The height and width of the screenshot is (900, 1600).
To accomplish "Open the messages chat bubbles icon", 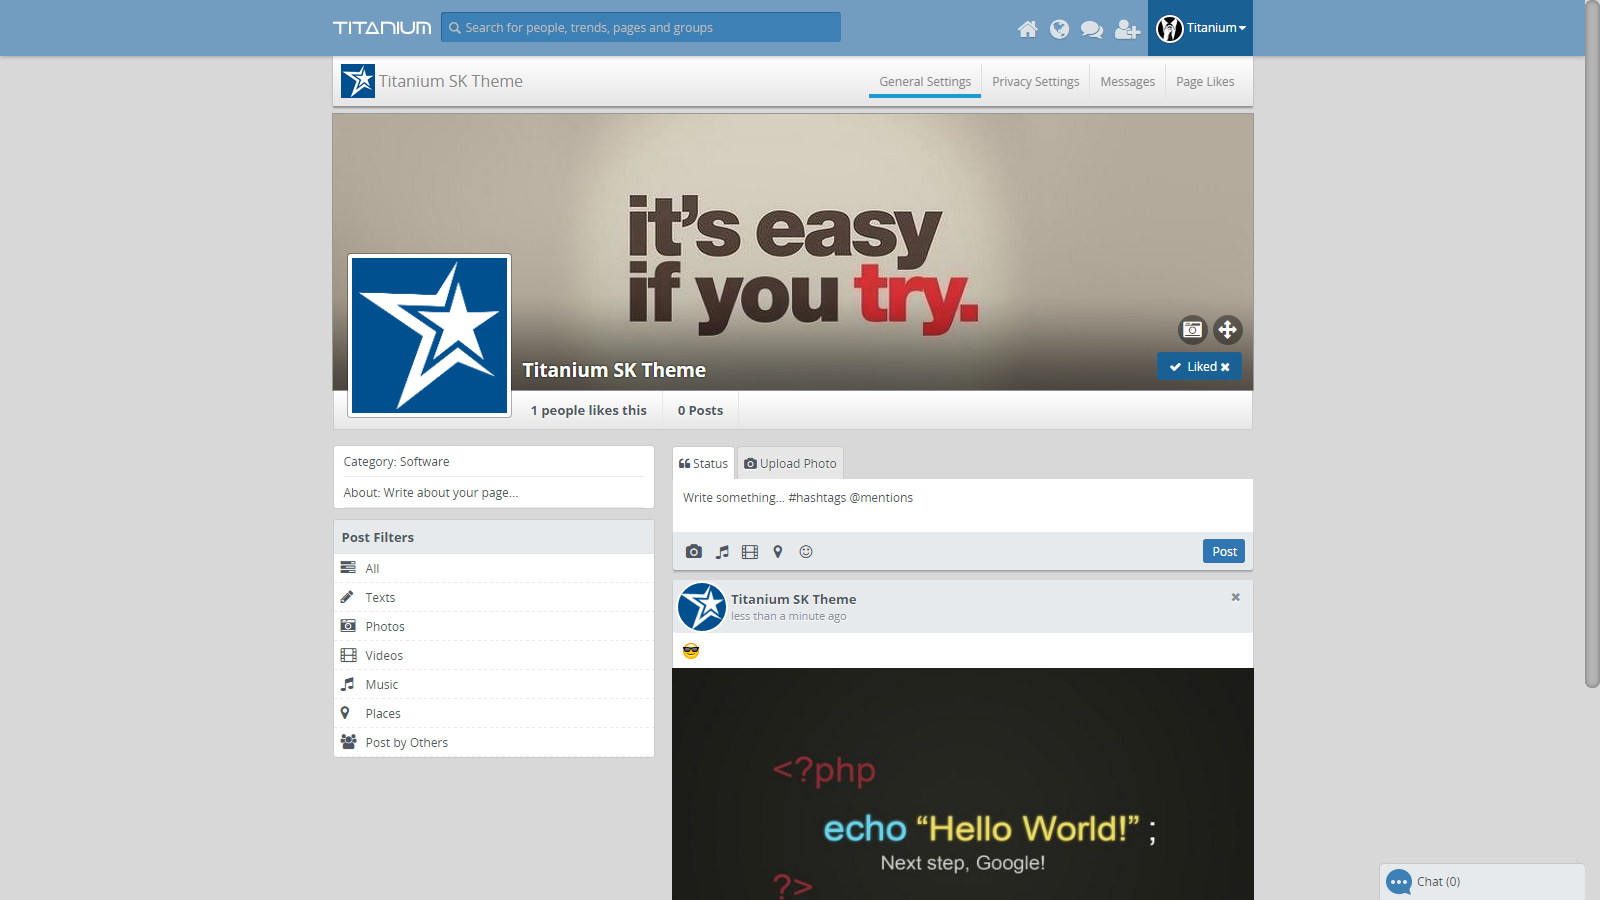I will (x=1092, y=29).
